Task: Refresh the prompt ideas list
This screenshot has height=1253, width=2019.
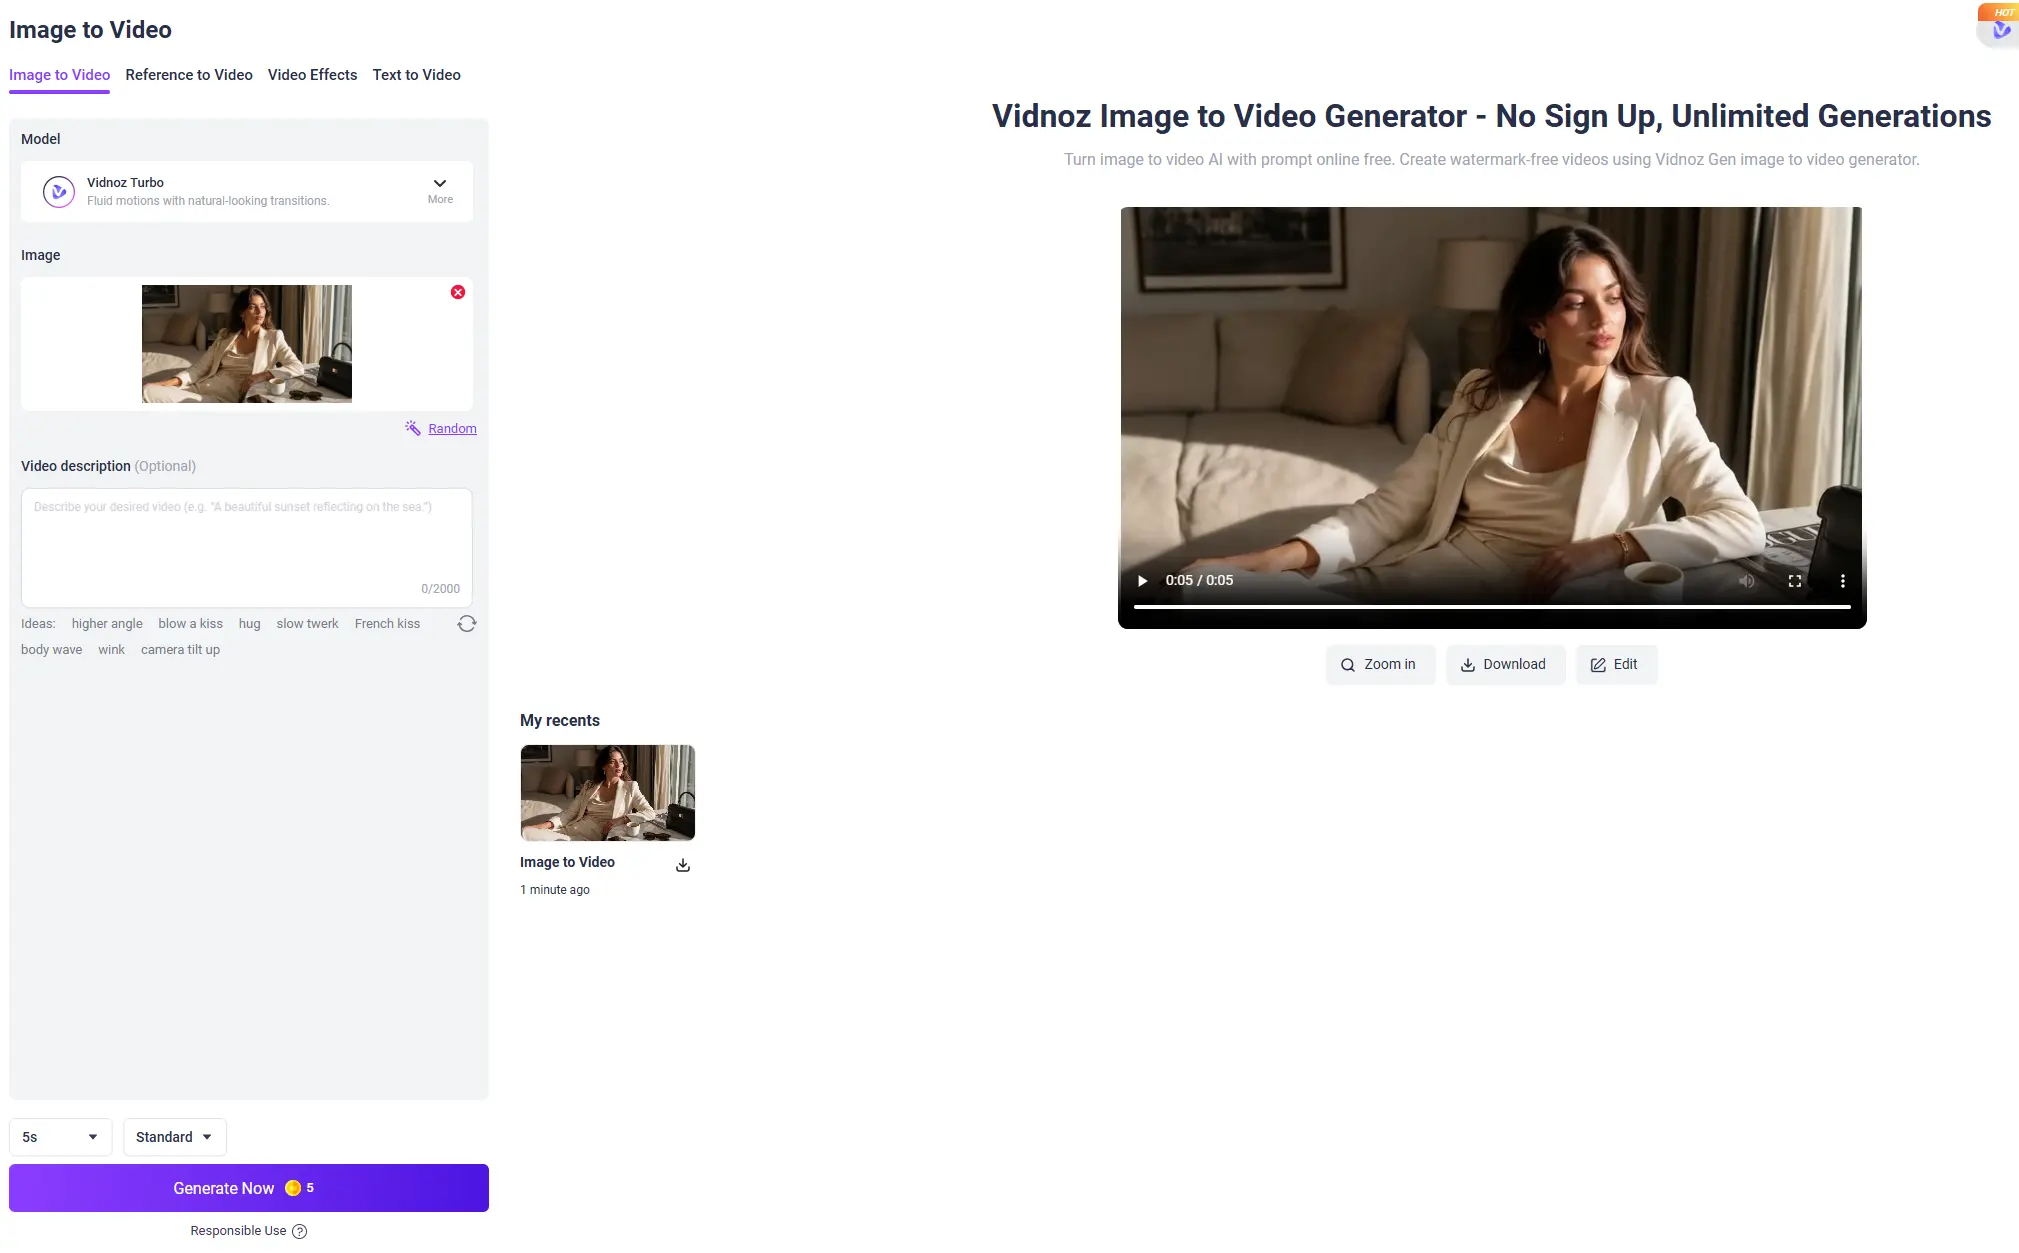Action: pyautogui.click(x=467, y=624)
